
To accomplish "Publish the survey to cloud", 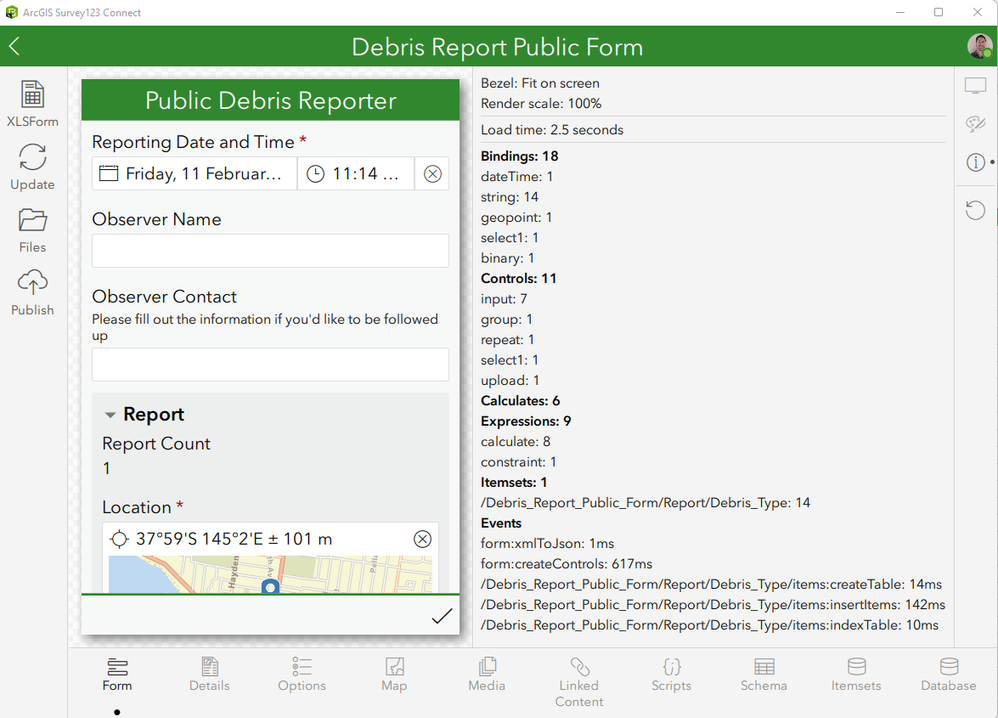I will pyautogui.click(x=32, y=292).
